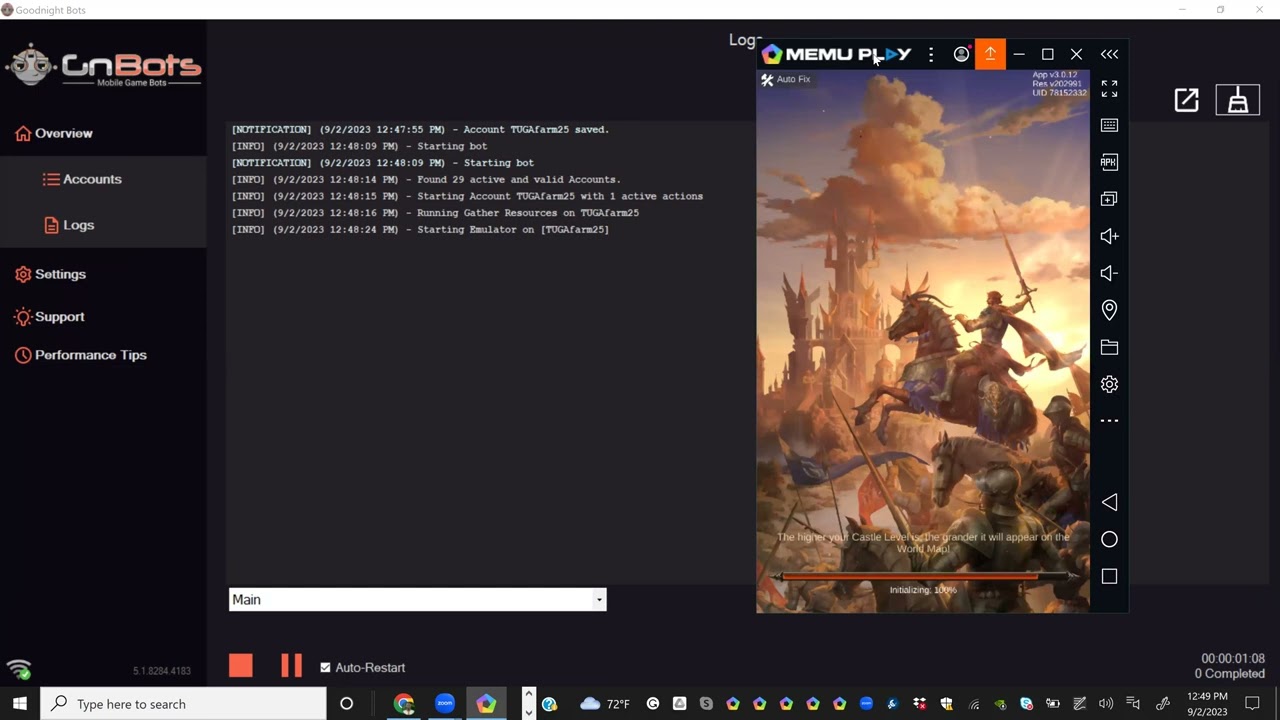Click the game Initializing progress bar
The image size is (1280, 720).
pos(923,576)
